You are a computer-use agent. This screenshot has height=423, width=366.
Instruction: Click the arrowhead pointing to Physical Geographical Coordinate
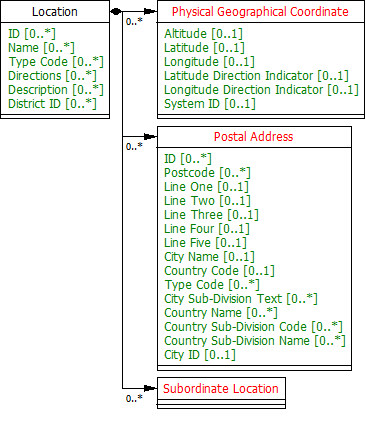coord(151,12)
